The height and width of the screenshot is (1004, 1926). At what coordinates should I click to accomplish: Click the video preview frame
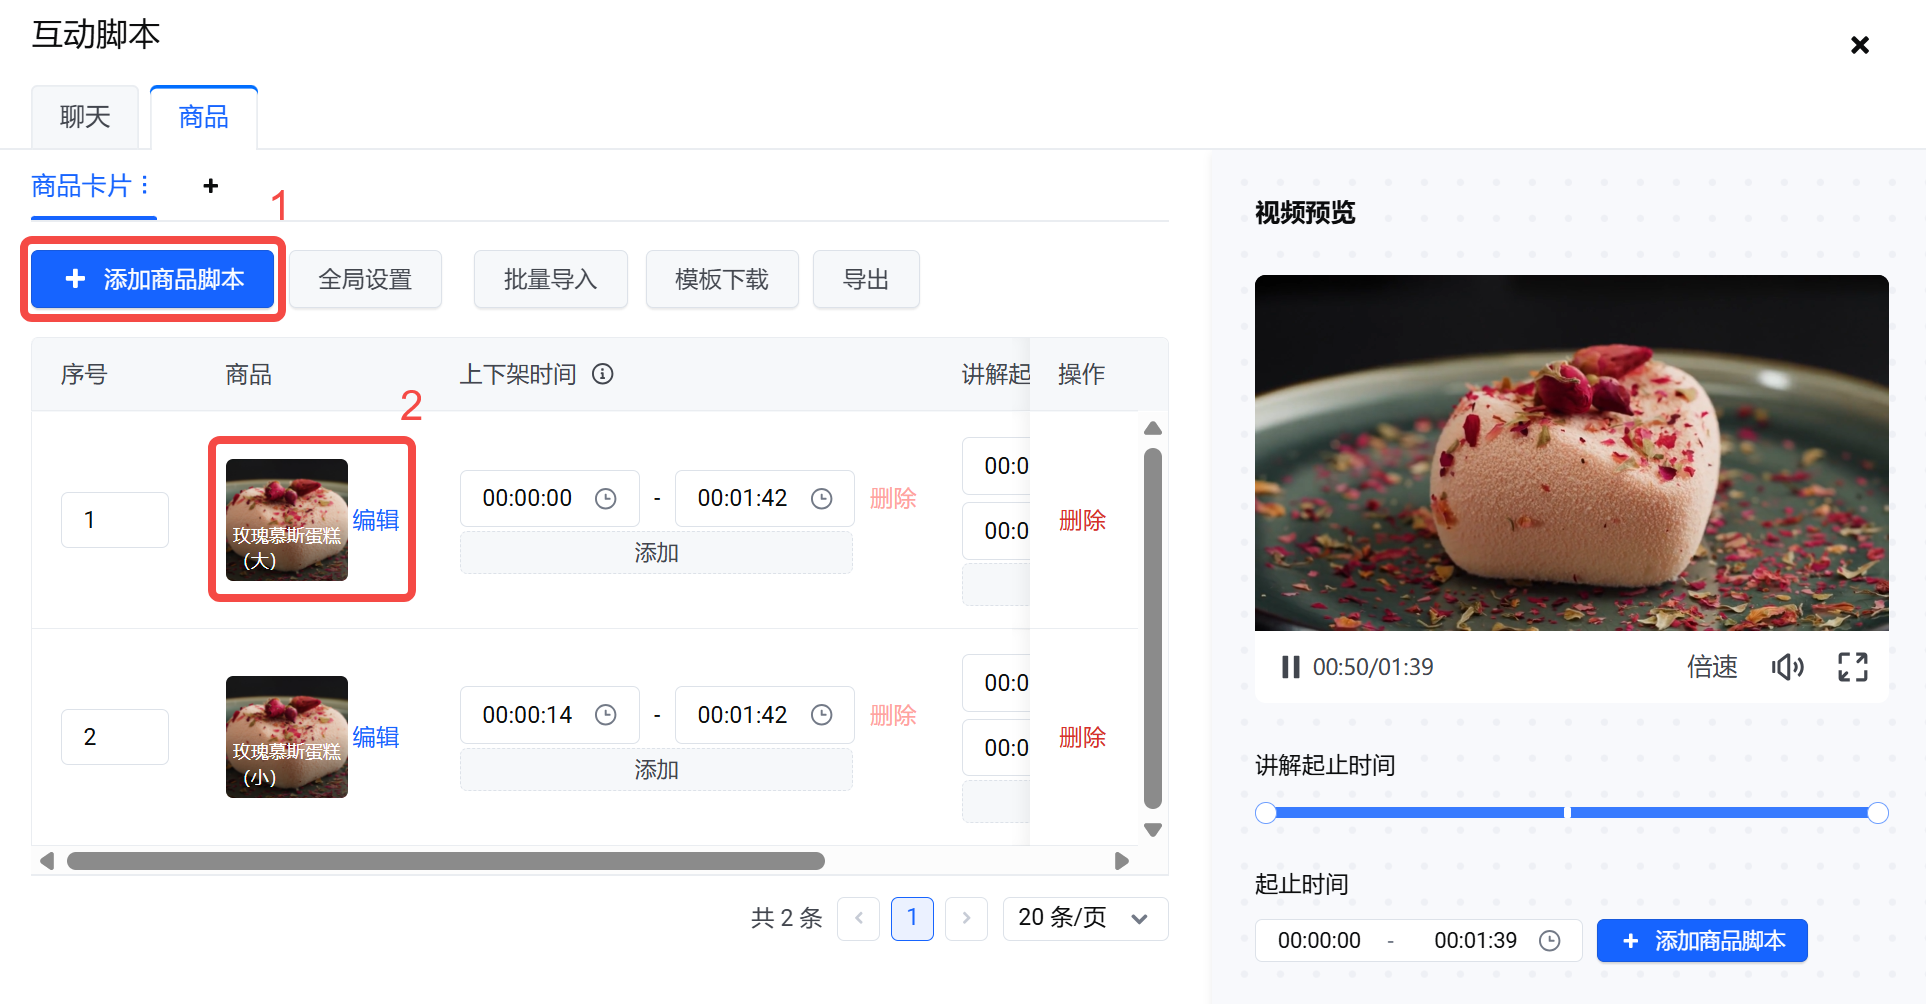click(x=1572, y=453)
